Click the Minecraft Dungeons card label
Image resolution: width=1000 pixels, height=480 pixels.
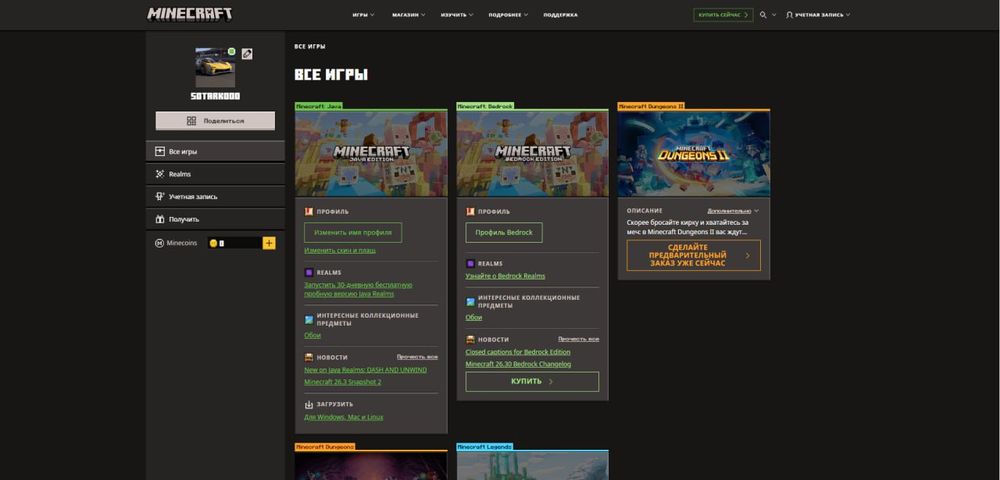[x=325, y=447]
